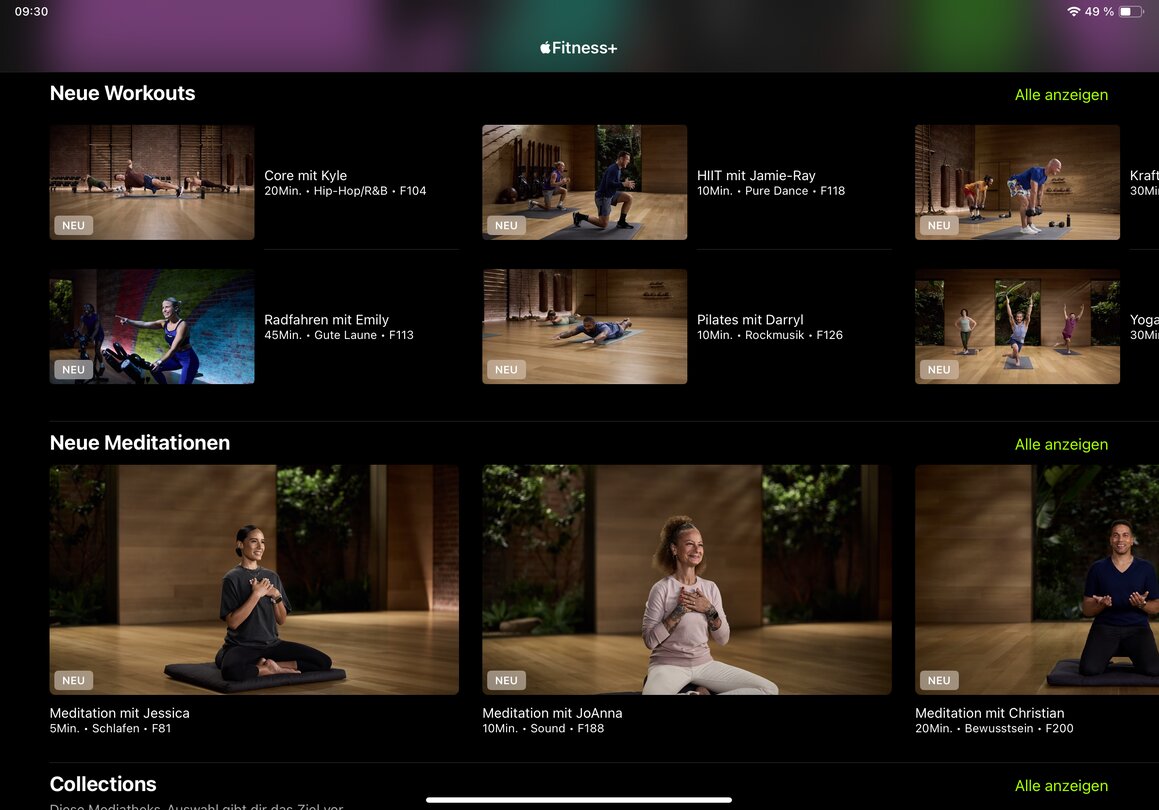This screenshot has height=810, width=1159.
Task: Tap the home indicator bar at bottom
Action: click(x=579, y=800)
